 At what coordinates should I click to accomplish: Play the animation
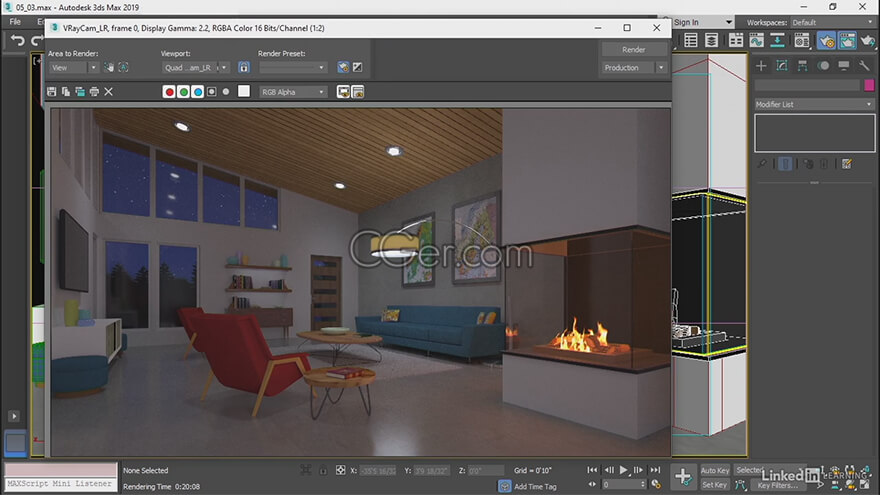point(624,470)
